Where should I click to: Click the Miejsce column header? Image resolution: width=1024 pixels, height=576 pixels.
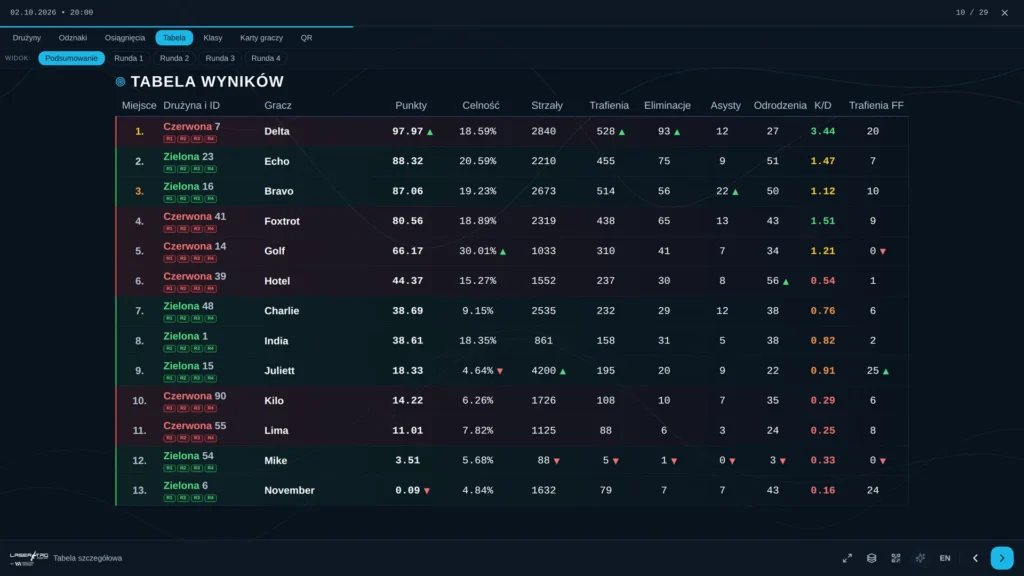(x=139, y=105)
